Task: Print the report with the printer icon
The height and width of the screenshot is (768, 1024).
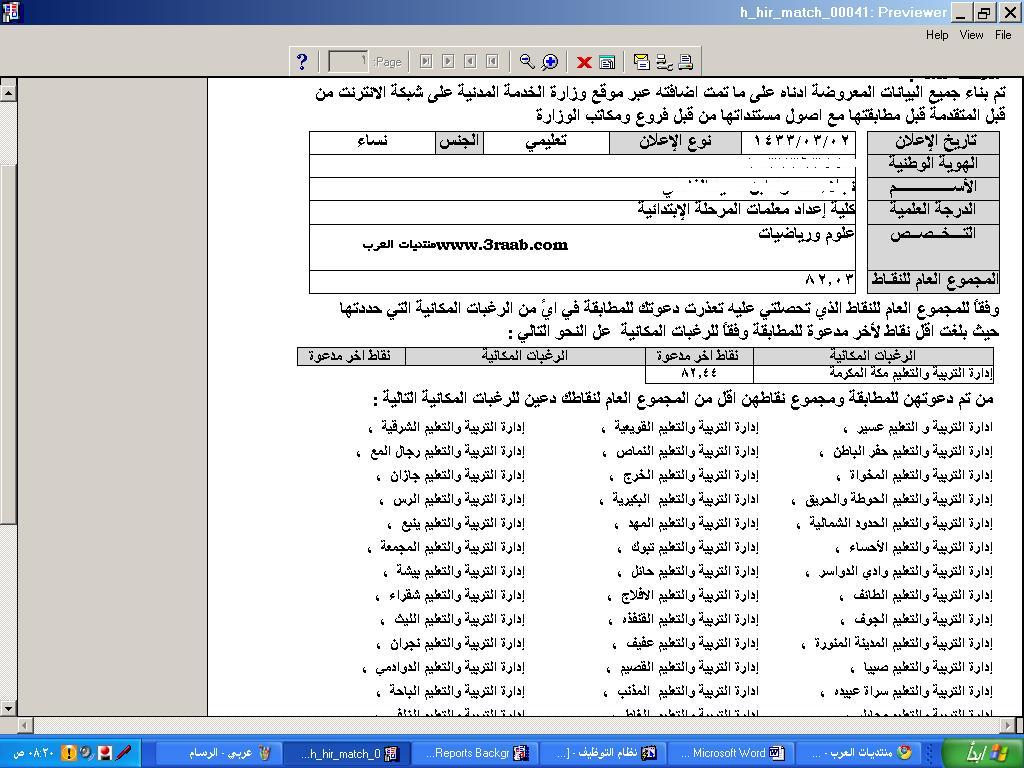Action: click(x=686, y=61)
